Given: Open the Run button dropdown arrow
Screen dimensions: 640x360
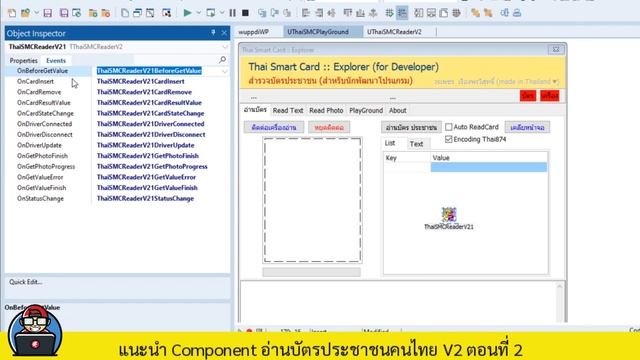Looking at the screenshot, I should pyautogui.click(x=199, y=13).
